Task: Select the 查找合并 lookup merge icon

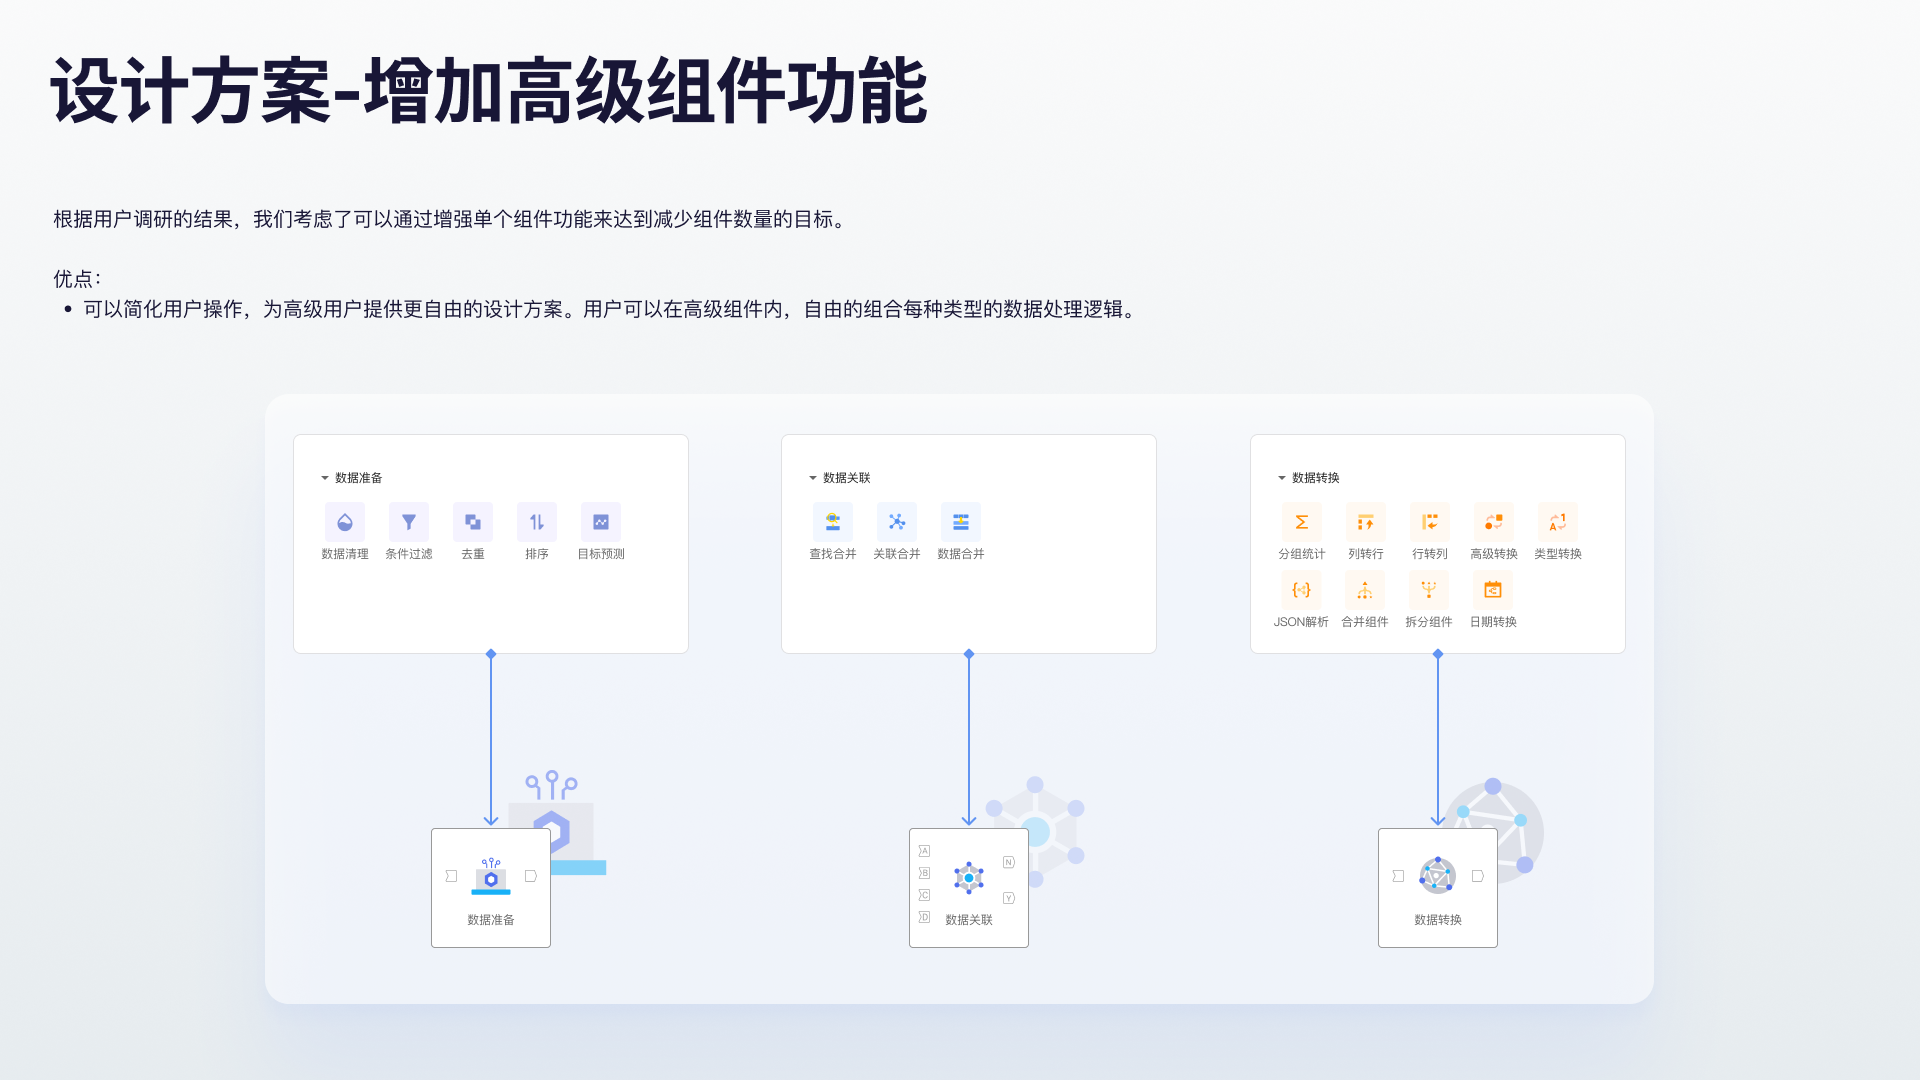Action: pos(833,522)
